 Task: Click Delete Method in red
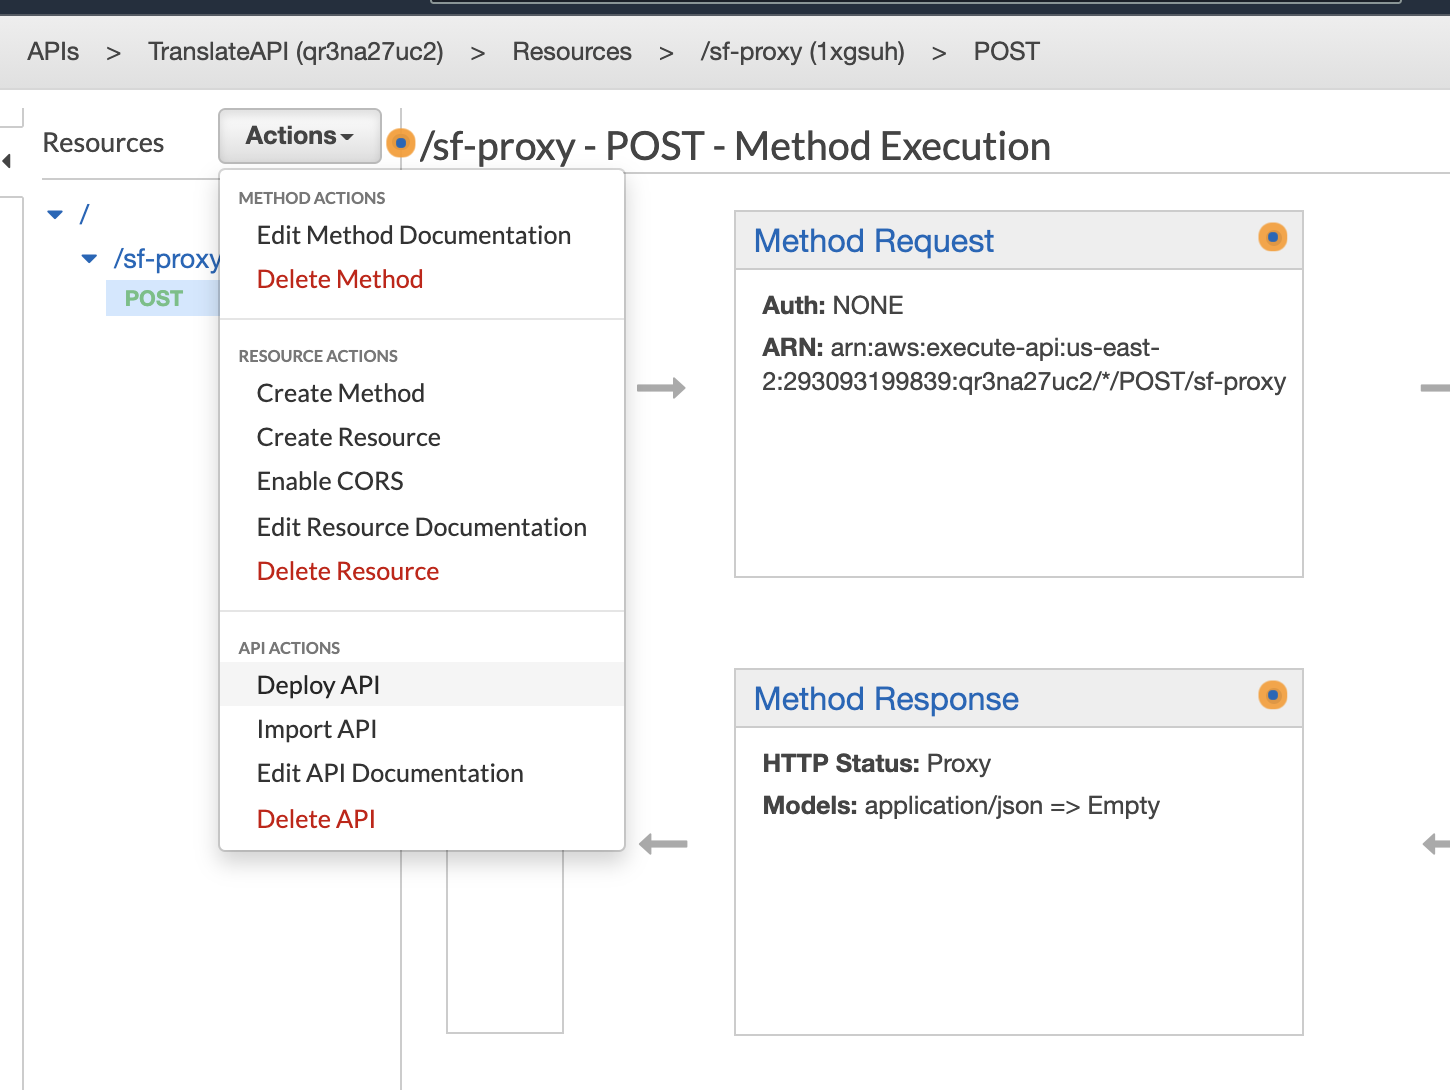pos(339,279)
